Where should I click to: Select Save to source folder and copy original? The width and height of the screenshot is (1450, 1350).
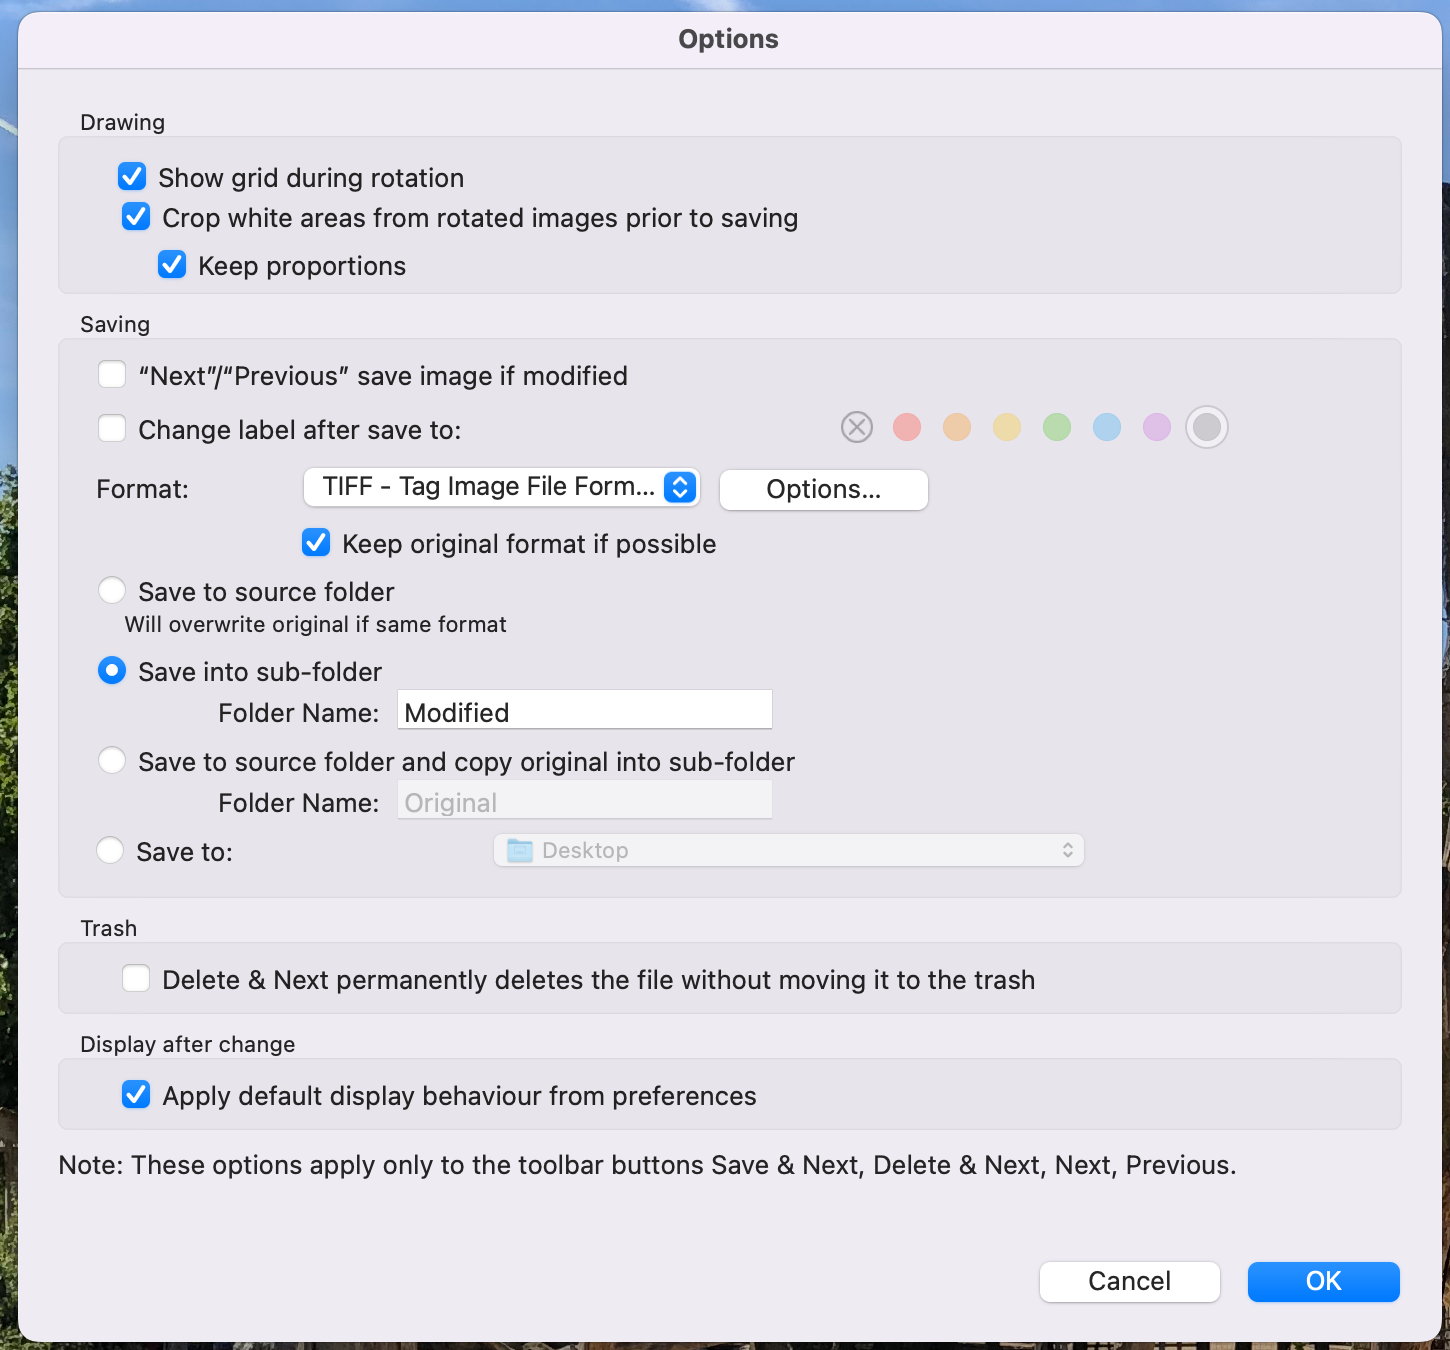tap(112, 761)
